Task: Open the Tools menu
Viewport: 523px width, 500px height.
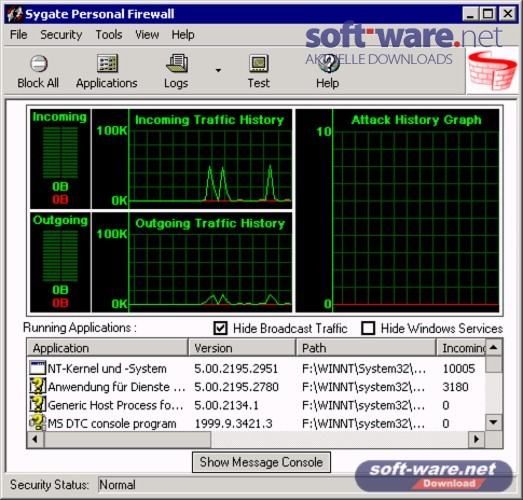Action: [x=109, y=35]
